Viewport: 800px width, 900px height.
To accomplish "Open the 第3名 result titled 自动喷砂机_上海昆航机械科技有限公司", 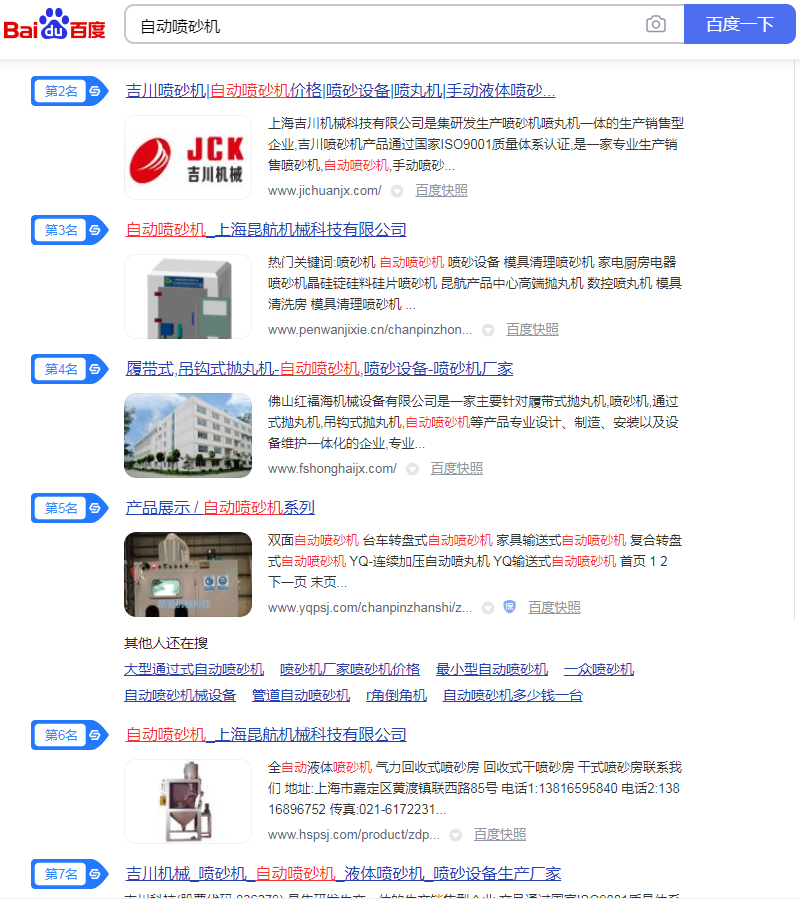I will [266, 230].
